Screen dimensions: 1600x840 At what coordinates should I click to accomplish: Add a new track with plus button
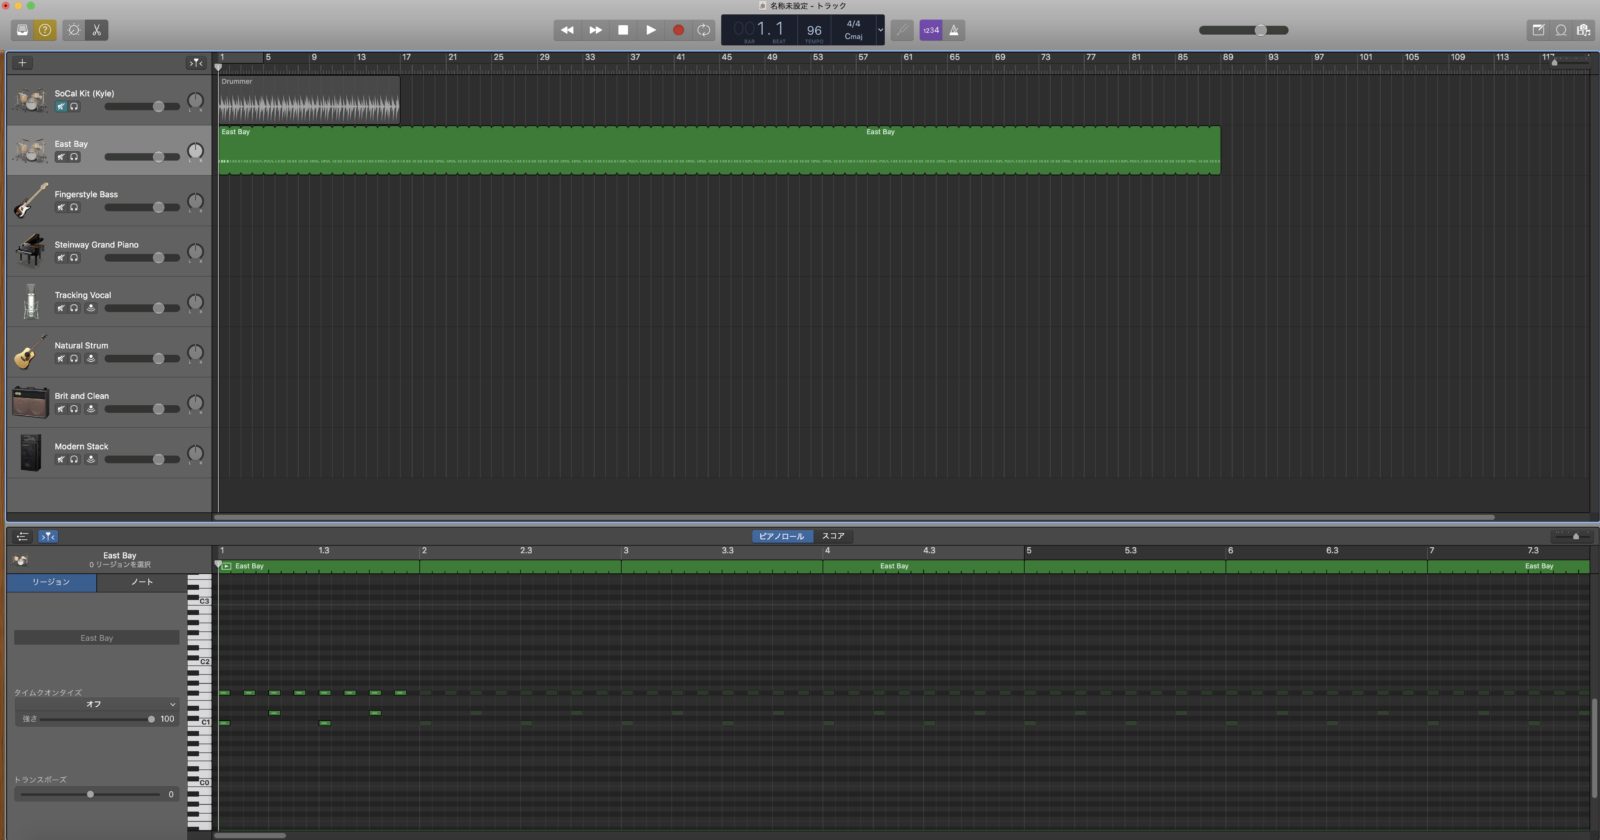click(x=22, y=63)
